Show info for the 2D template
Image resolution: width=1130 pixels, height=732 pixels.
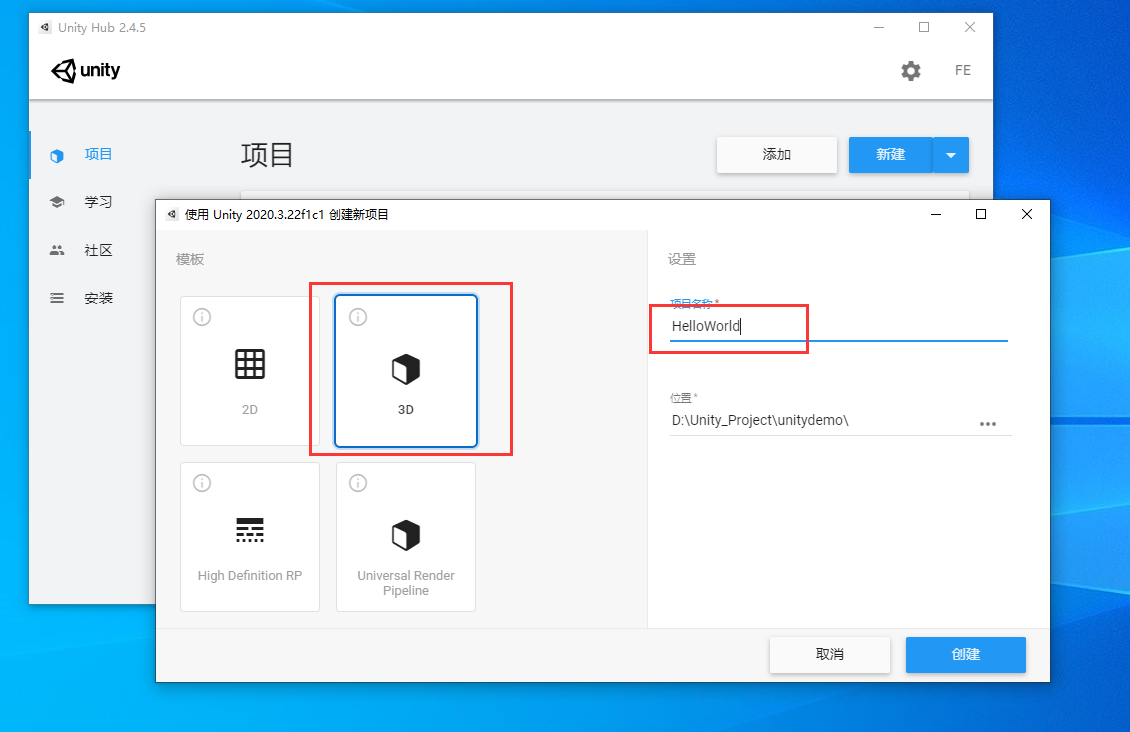pyautogui.click(x=202, y=317)
